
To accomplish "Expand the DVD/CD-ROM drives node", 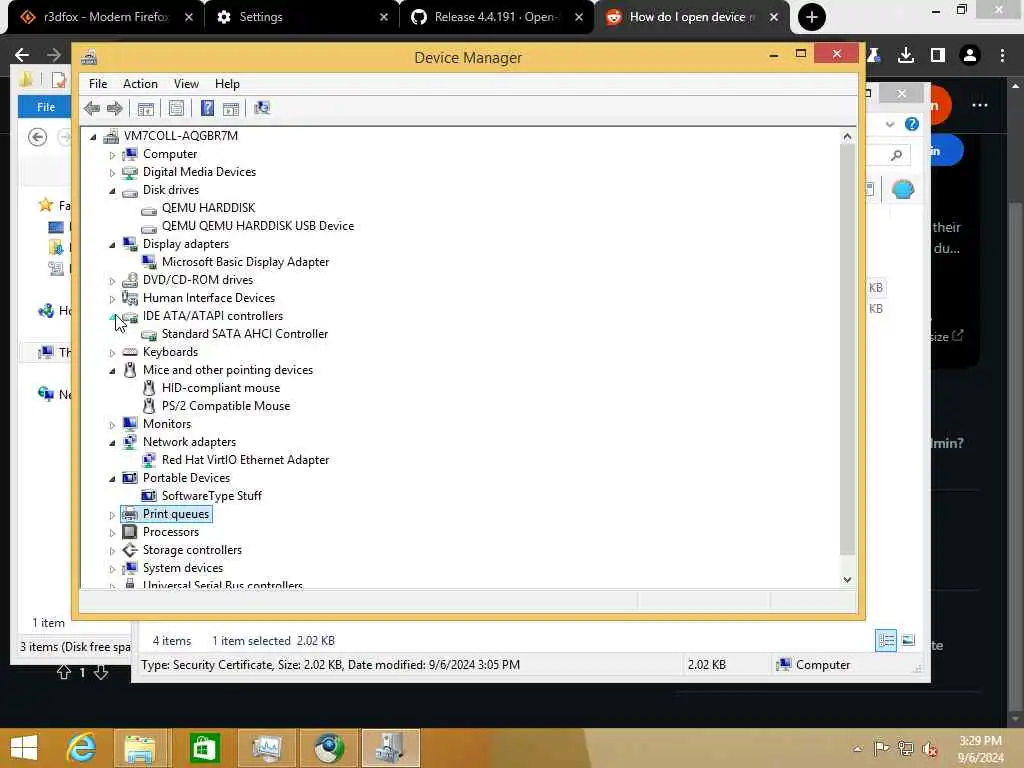I will click(x=112, y=281).
